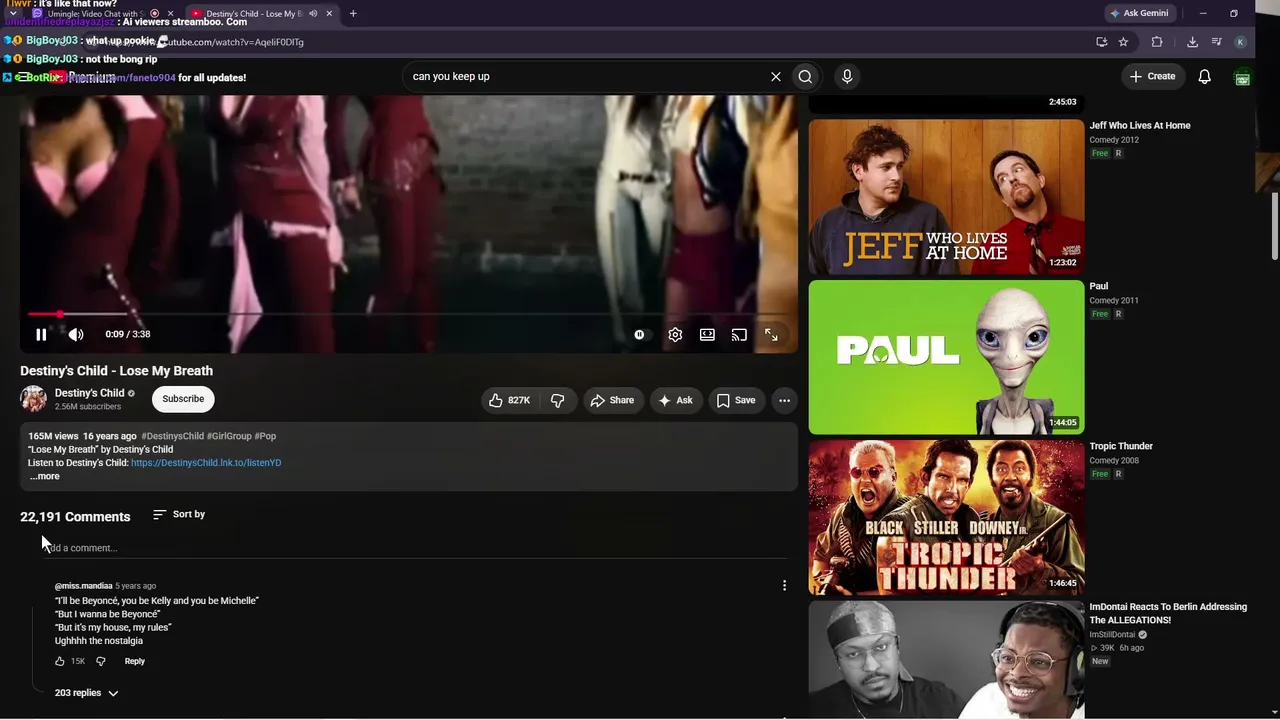Open the ImStillDontai channel name
The width and height of the screenshot is (1280, 720).
(x=1112, y=635)
